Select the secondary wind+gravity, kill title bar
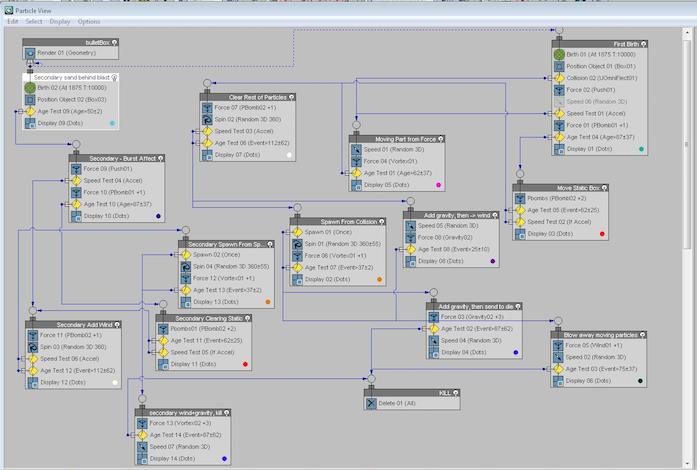Image resolution: width=697 pixels, height=470 pixels. (183, 413)
